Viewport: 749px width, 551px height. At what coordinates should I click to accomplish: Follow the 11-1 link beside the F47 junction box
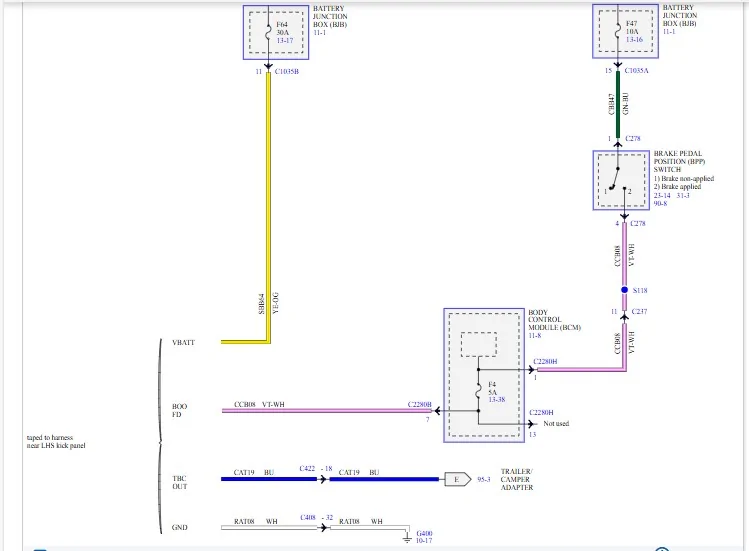point(669,32)
